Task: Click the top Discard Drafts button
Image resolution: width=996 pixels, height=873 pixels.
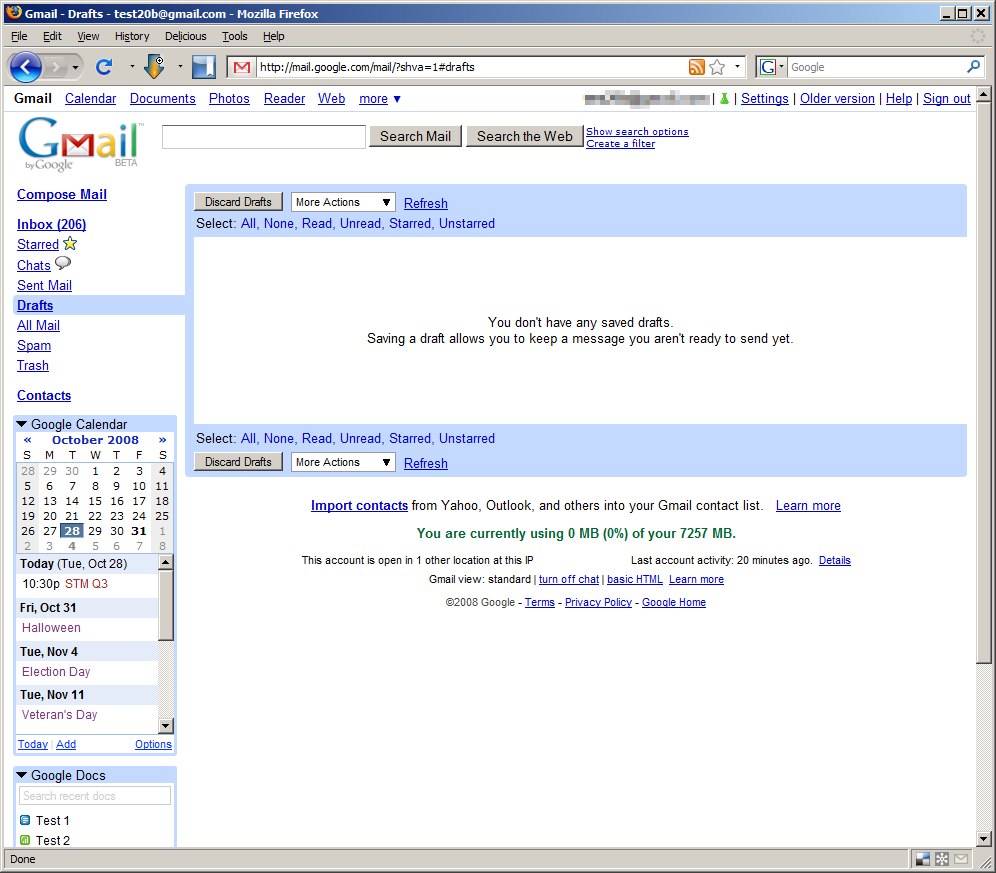Action: (238, 202)
